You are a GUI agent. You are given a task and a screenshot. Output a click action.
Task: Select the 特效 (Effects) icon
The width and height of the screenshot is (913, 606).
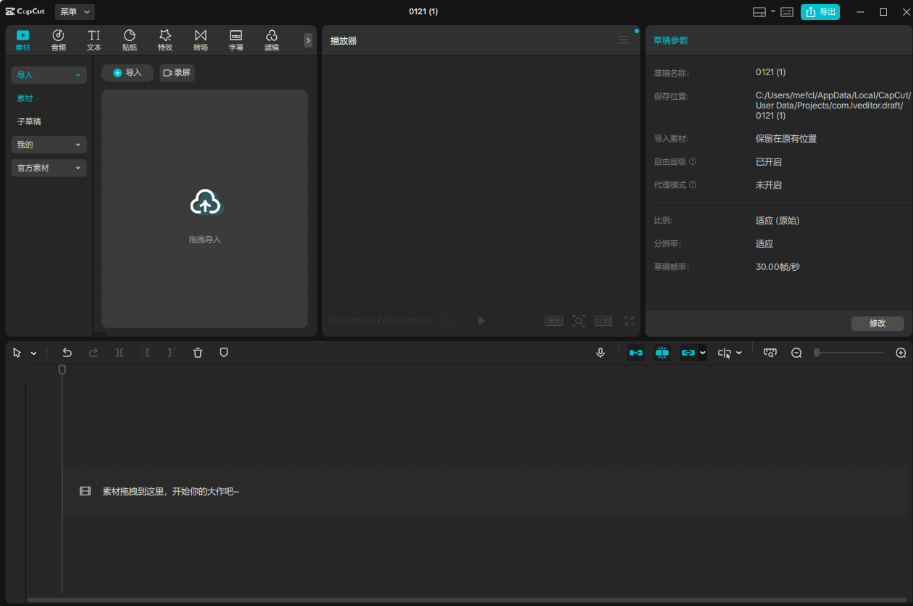pos(165,40)
